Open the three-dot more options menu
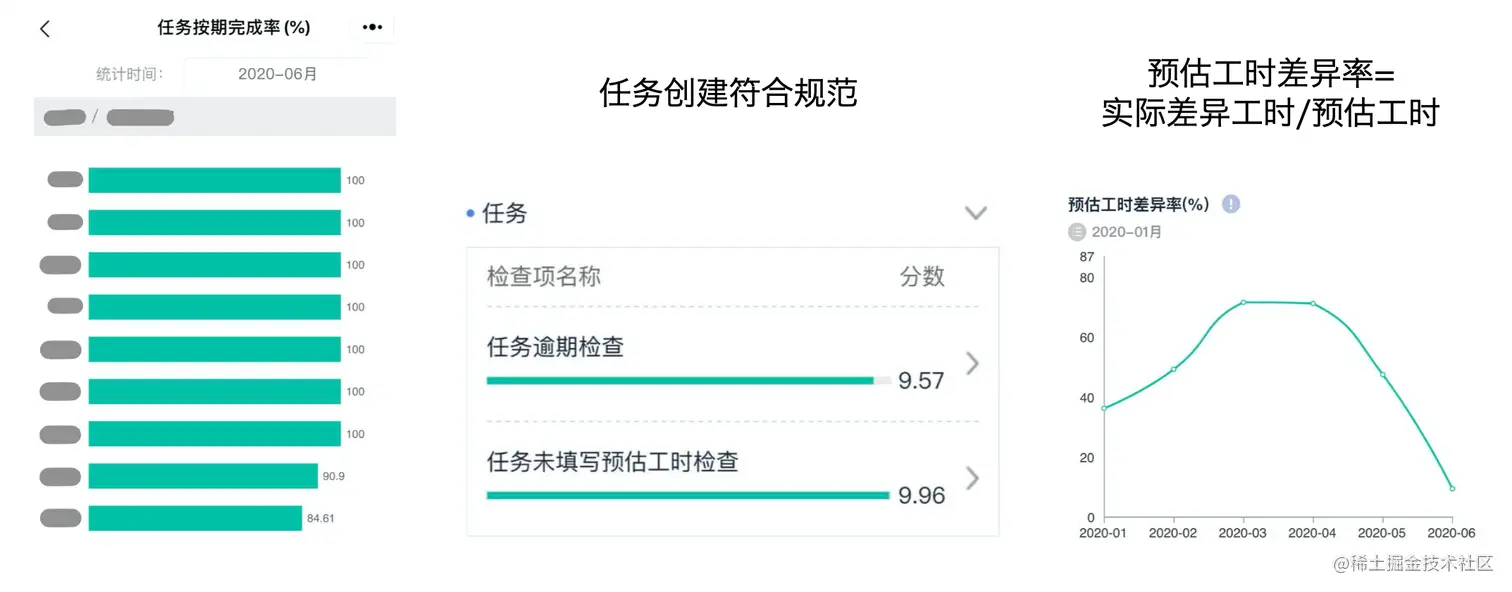 (373, 28)
